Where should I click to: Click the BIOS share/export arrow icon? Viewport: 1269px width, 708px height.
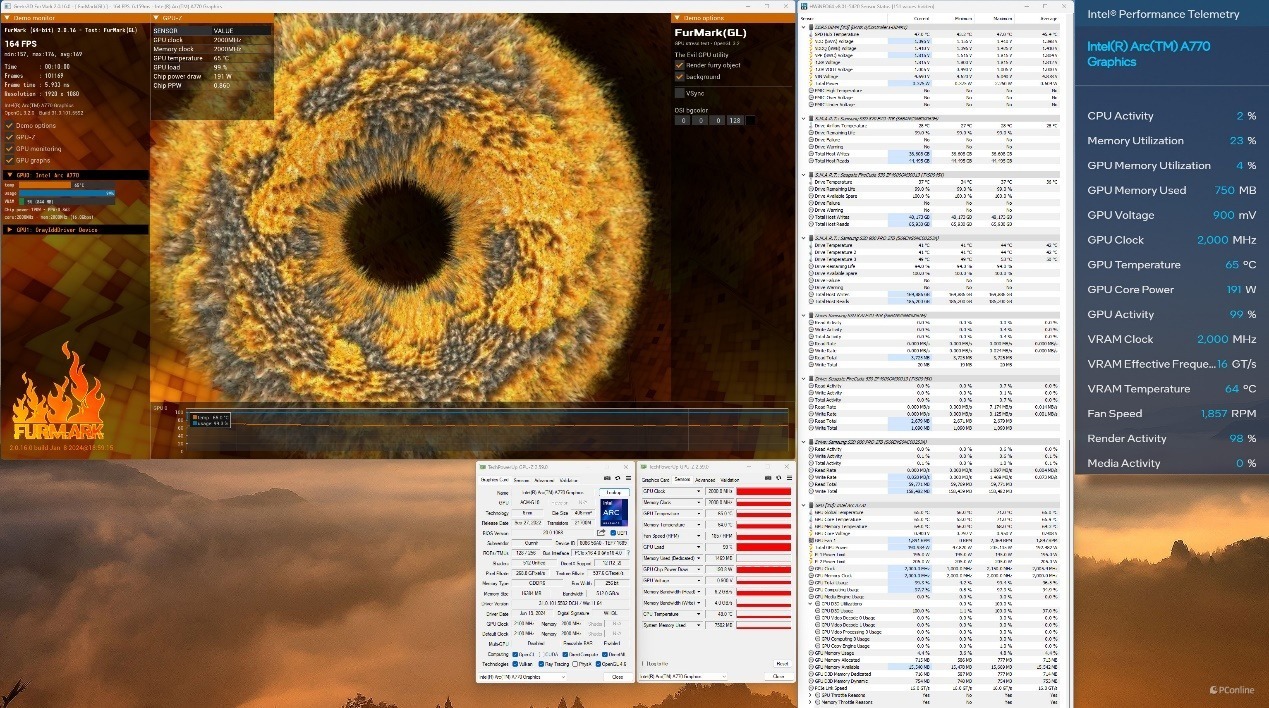tap(601, 533)
